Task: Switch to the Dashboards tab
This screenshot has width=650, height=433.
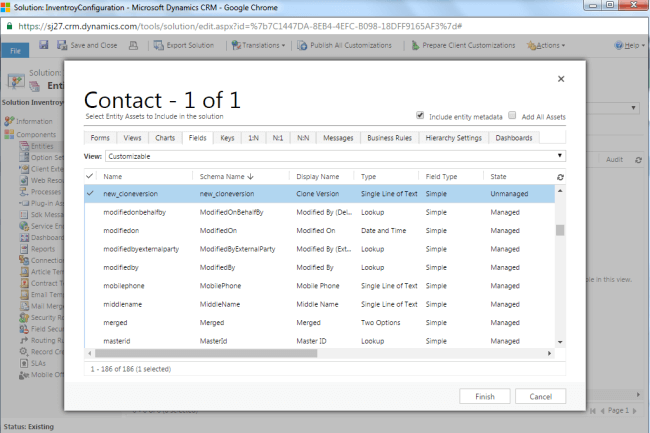Action: 514,138
